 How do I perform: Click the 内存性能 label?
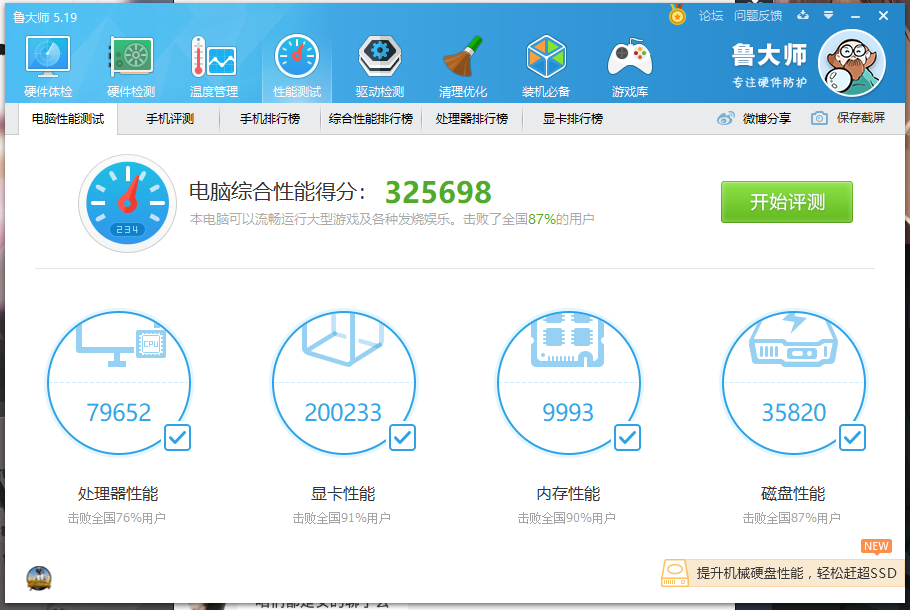[568, 494]
